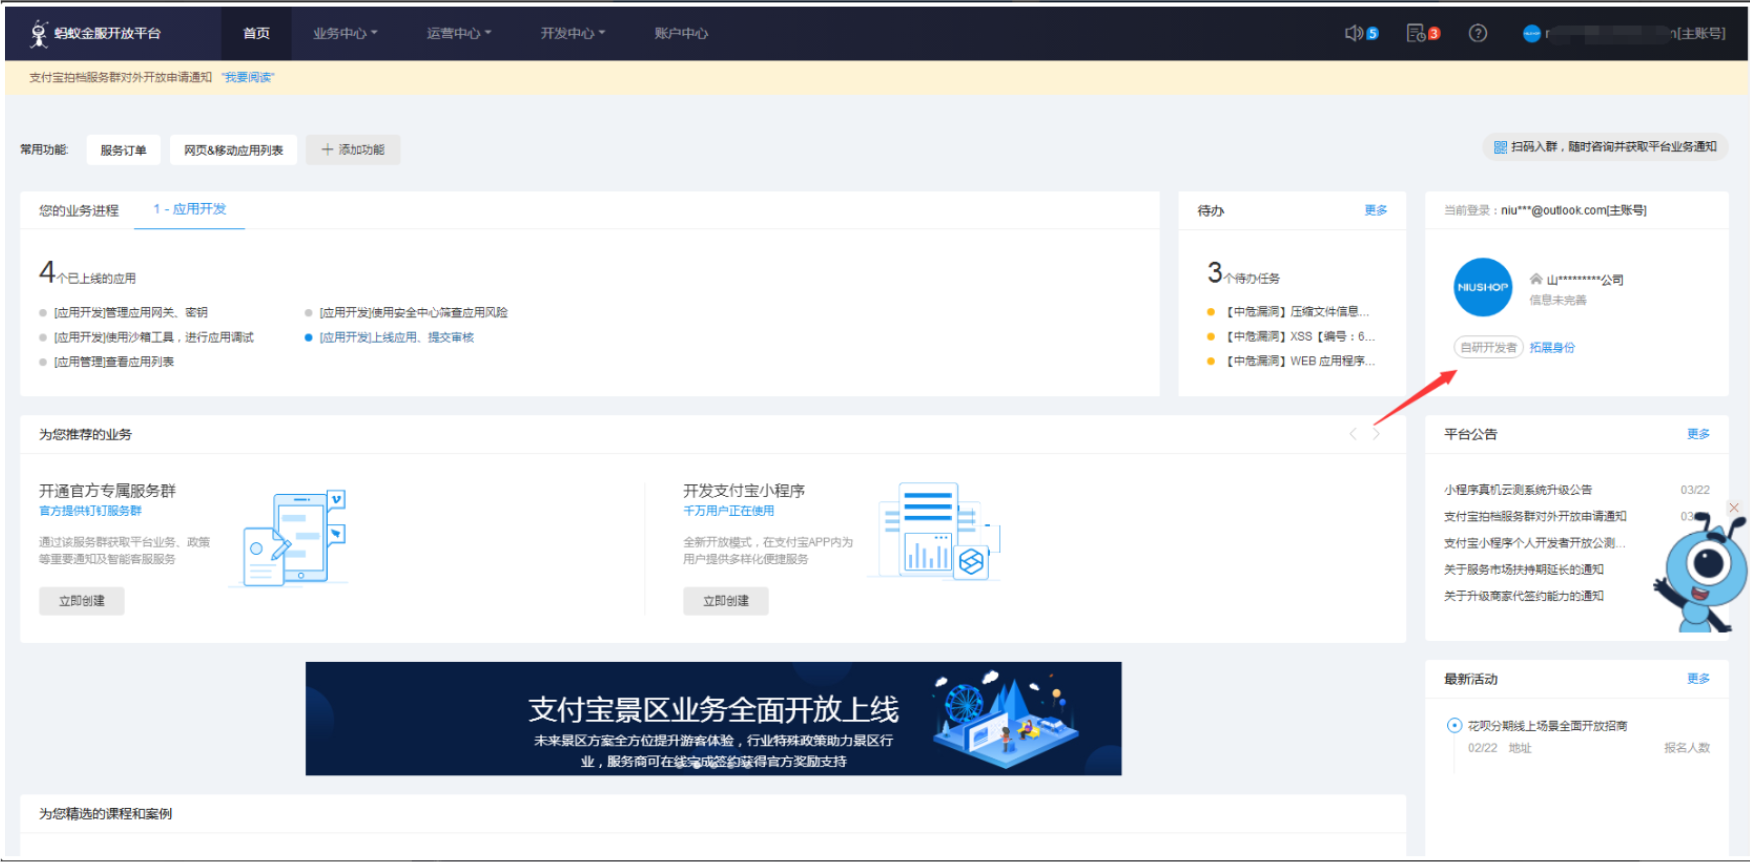Open the task list icon with badge 3

tap(1416, 33)
